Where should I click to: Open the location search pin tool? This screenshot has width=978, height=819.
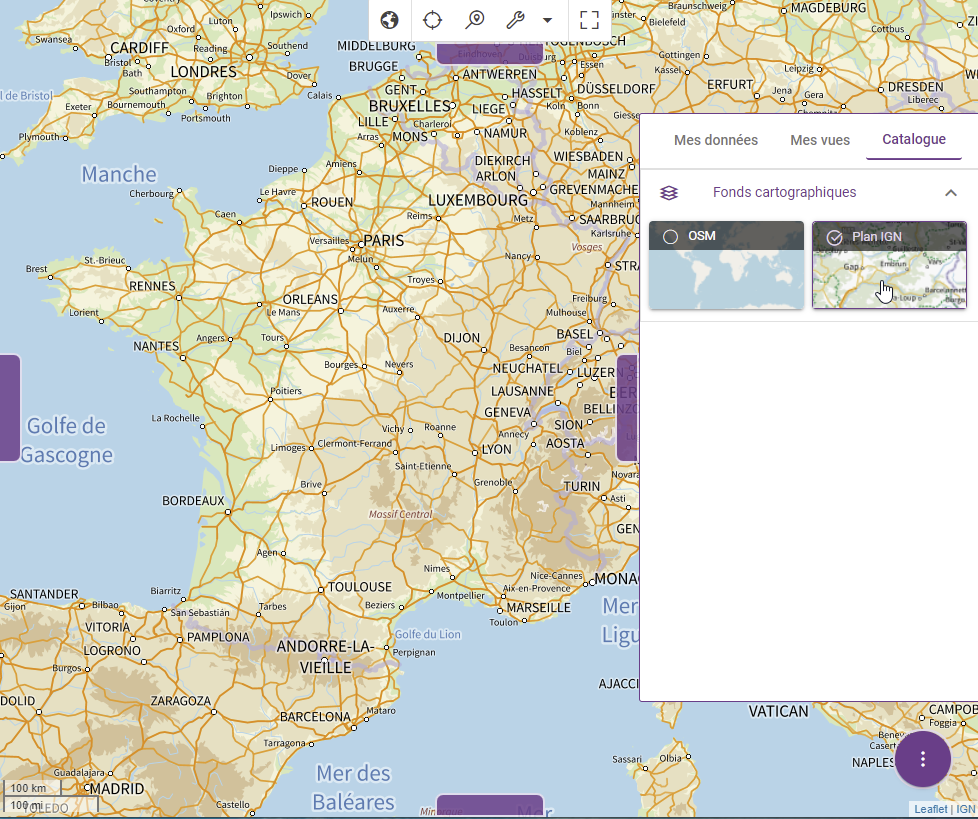point(475,20)
